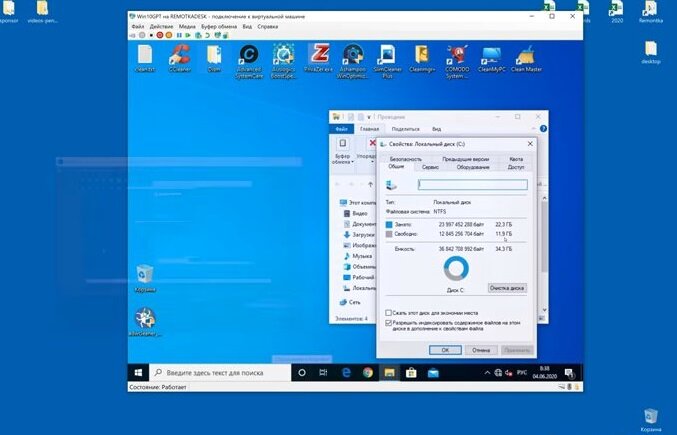Click the network globe tray icon
This screenshot has height=435, width=677.
click(x=498, y=373)
